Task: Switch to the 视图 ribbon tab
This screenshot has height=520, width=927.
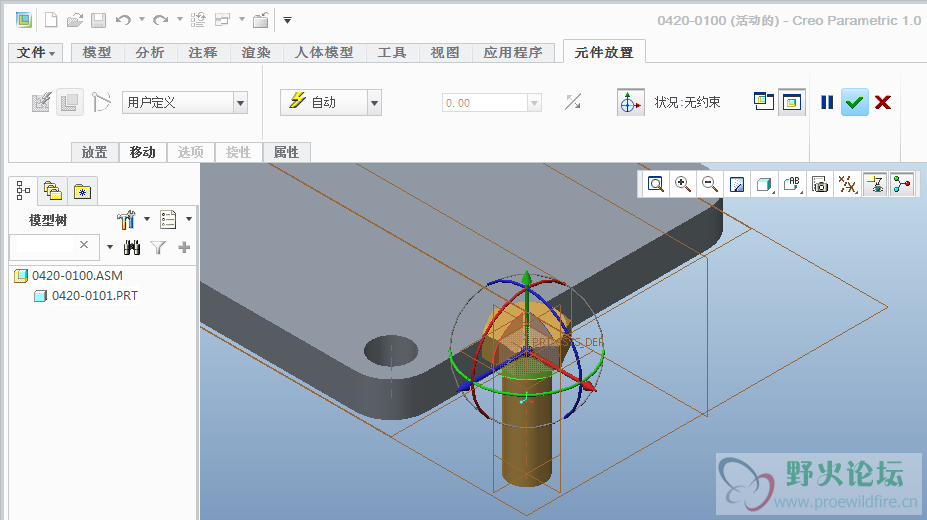Action: [x=445, y=53]
